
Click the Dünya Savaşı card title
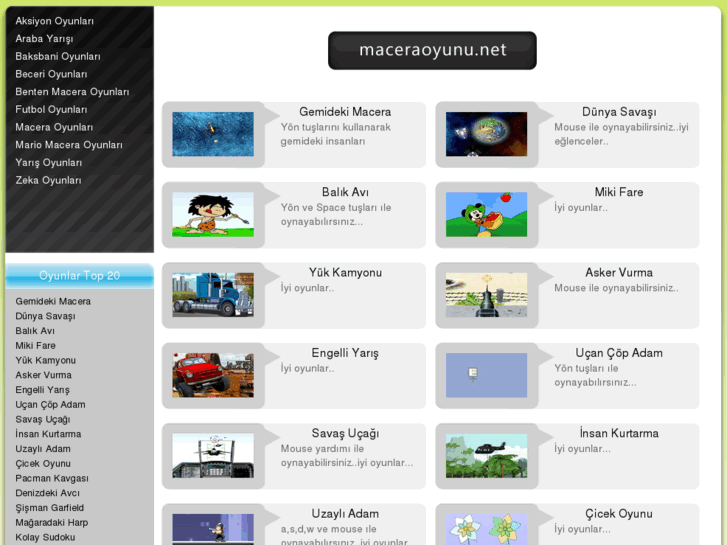(x=619, y=112)
